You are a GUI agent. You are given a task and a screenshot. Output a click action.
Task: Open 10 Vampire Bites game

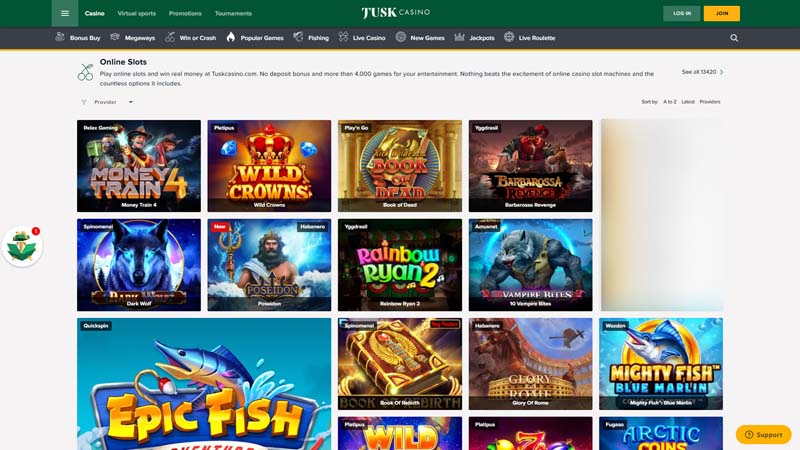coord(531,265)
